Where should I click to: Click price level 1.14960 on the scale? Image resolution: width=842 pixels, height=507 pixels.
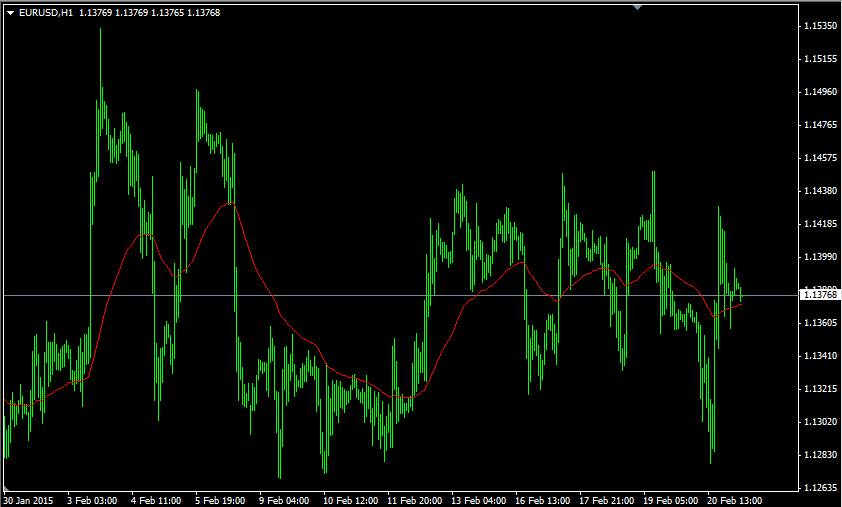pos(820,92)
